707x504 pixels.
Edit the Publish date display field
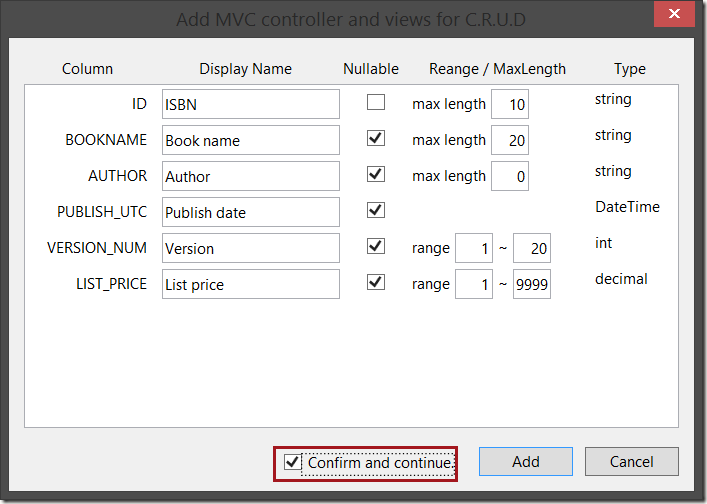(251, 212)
